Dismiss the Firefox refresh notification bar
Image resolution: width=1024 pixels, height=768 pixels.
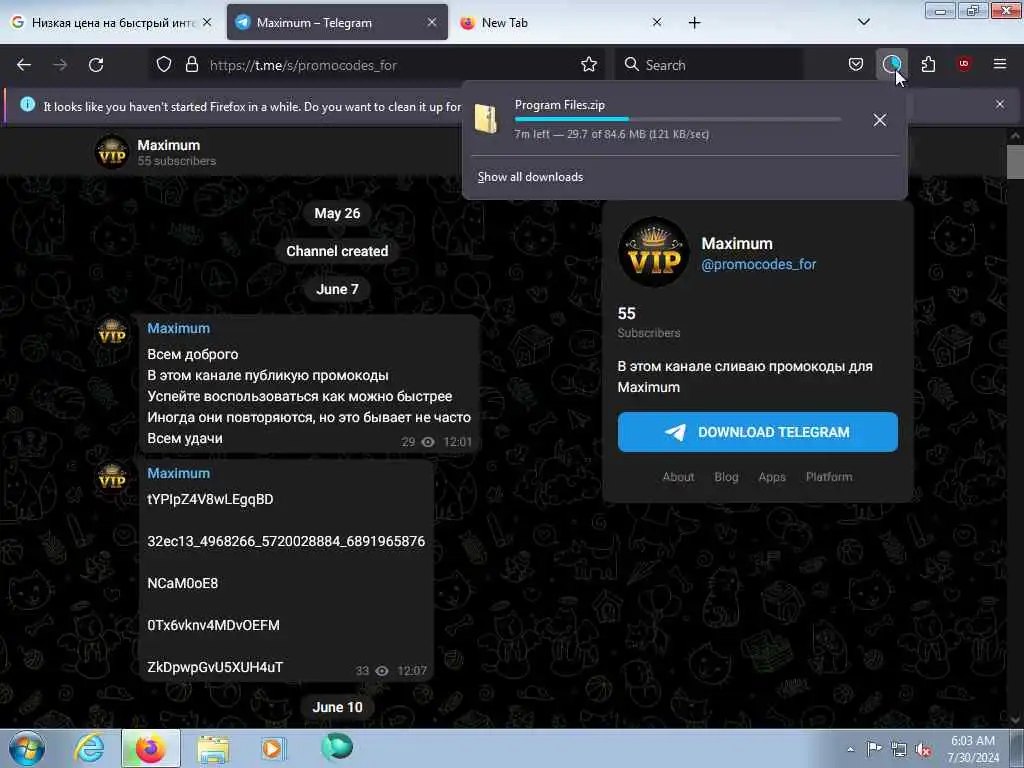point(1000,104)
